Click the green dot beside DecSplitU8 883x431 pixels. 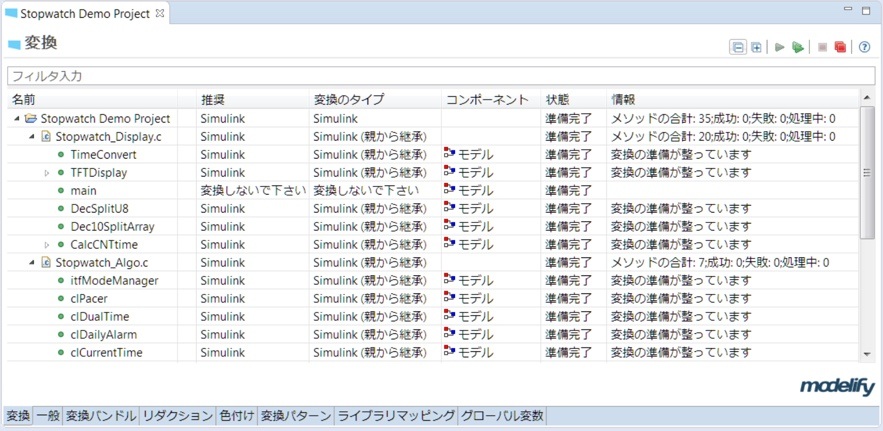pos(61,208)
